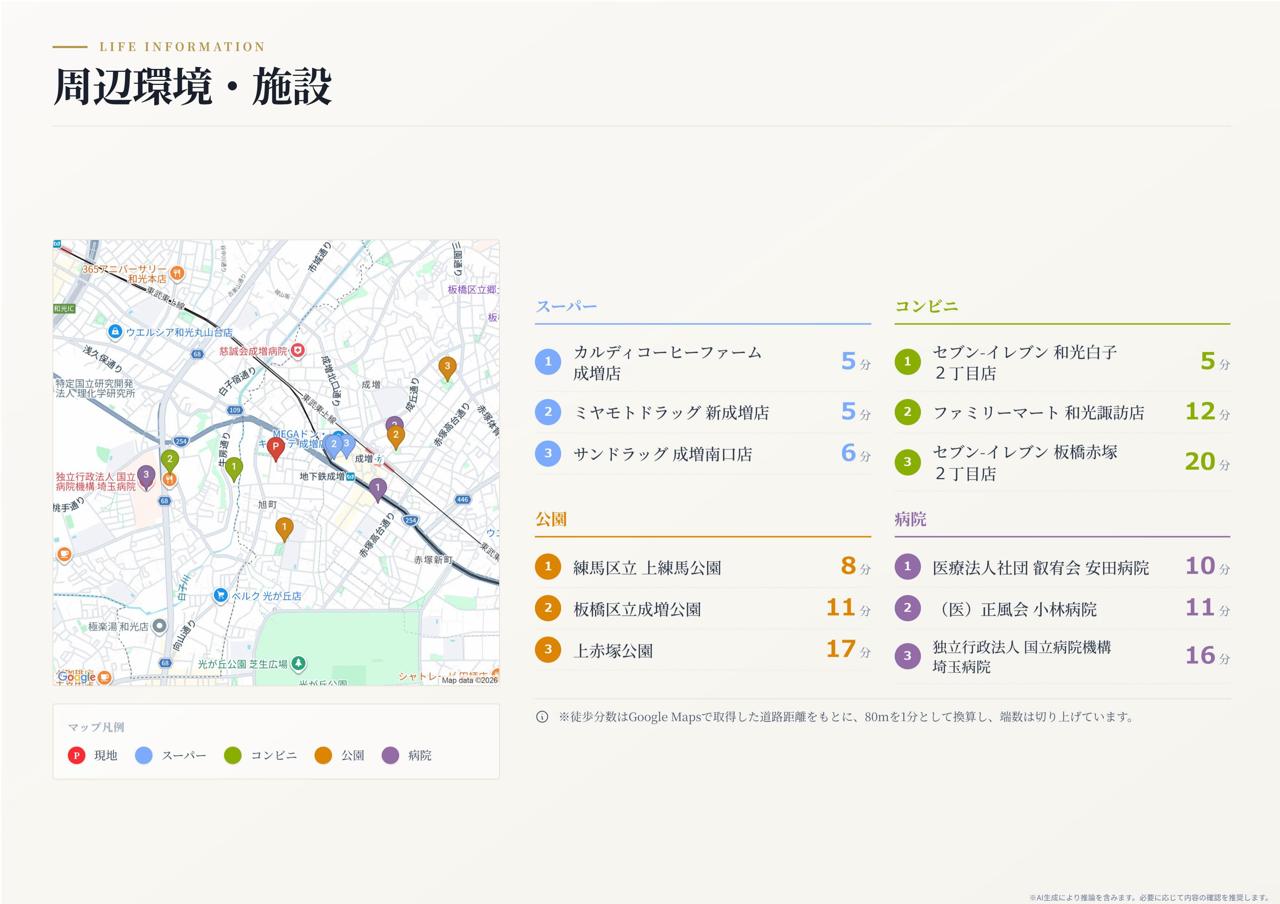Click the purple 病院 legend dot

(390, 755)
